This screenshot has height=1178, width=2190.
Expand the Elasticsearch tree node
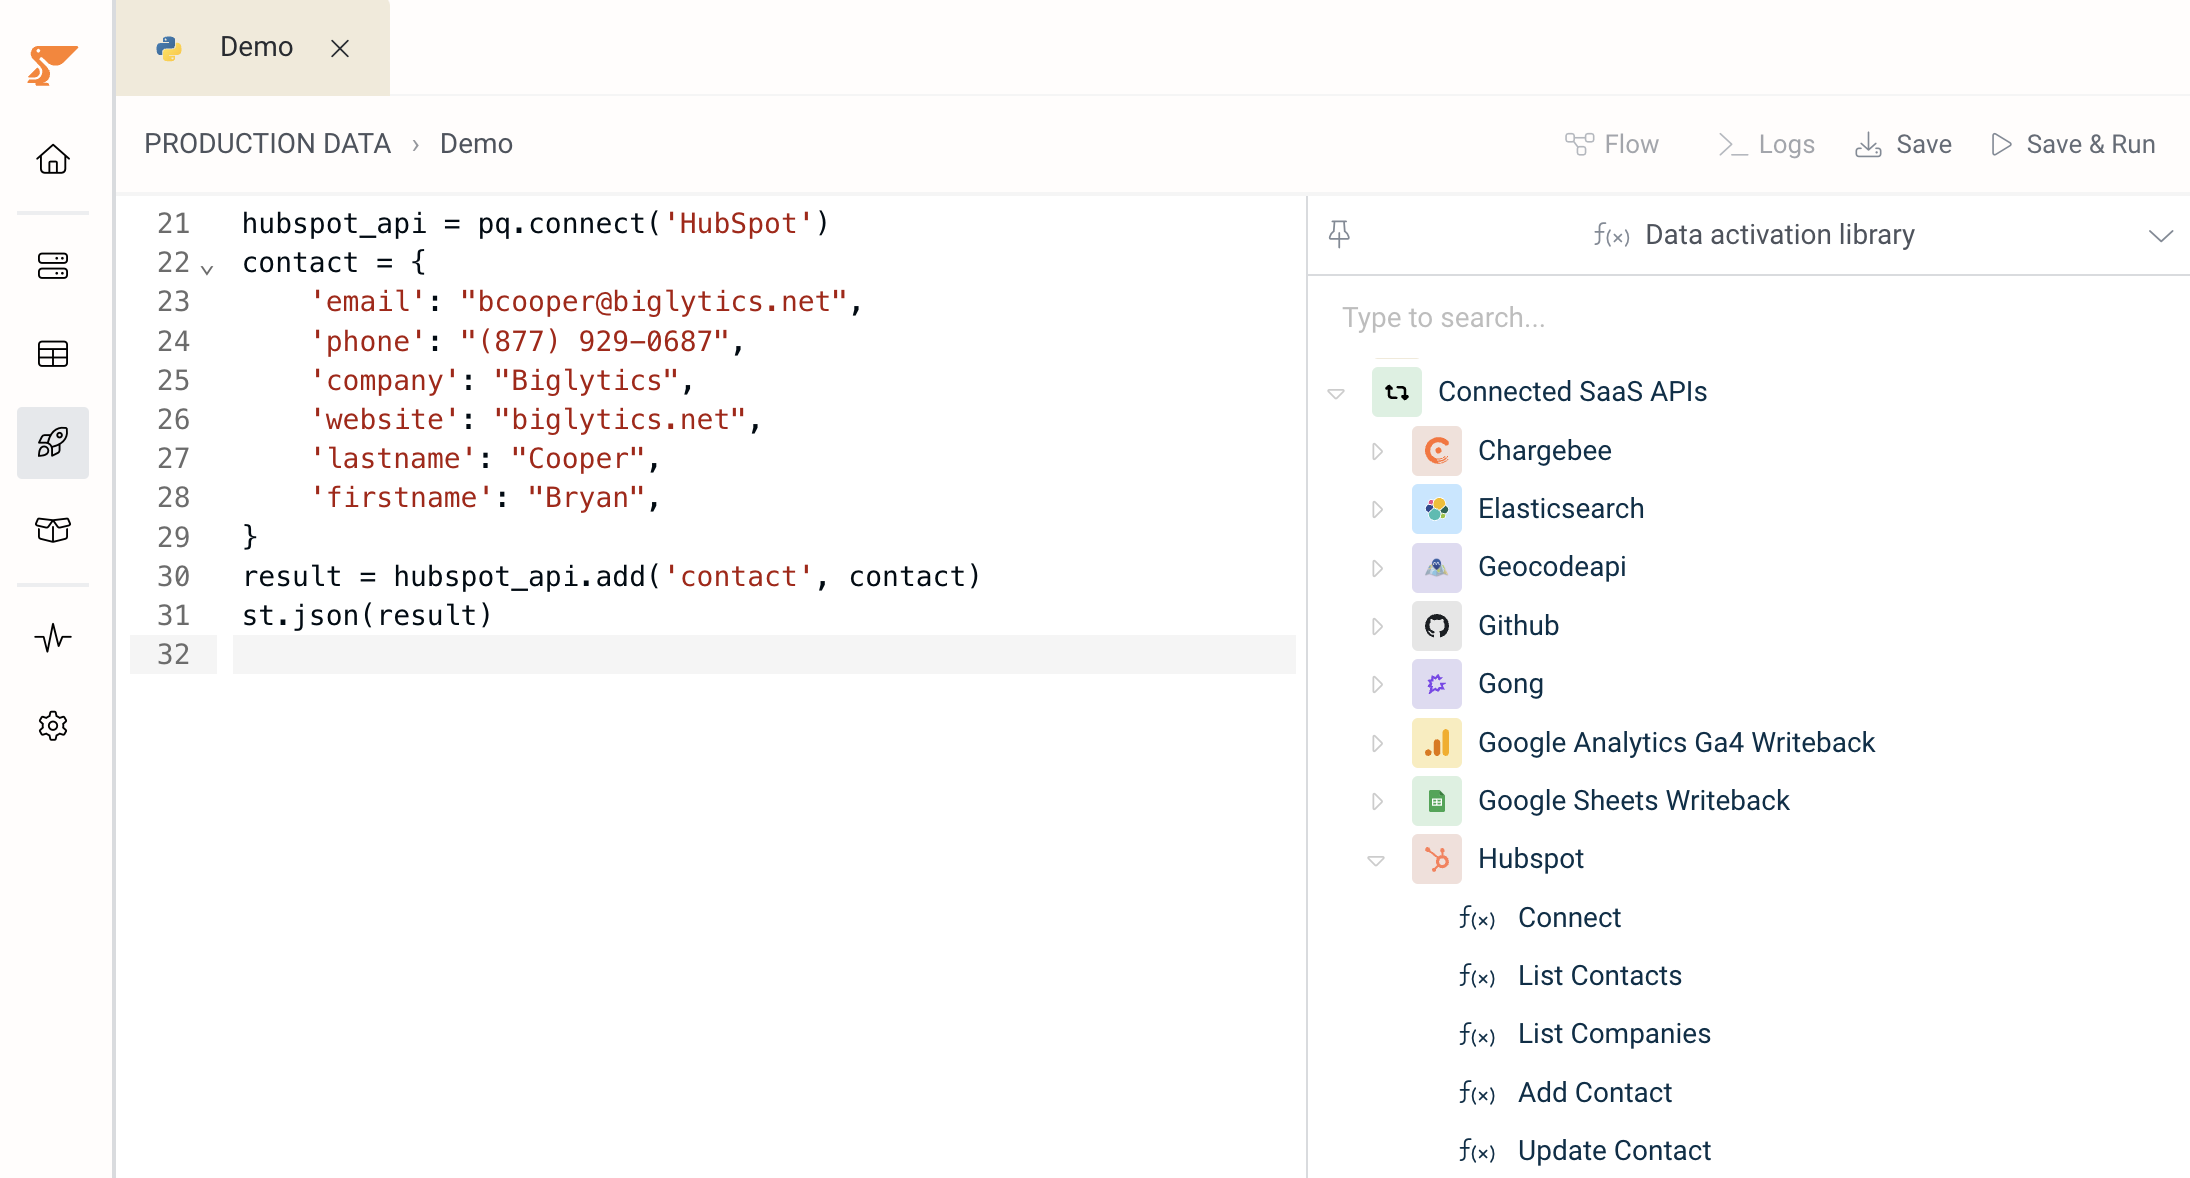coord(1377,509)
